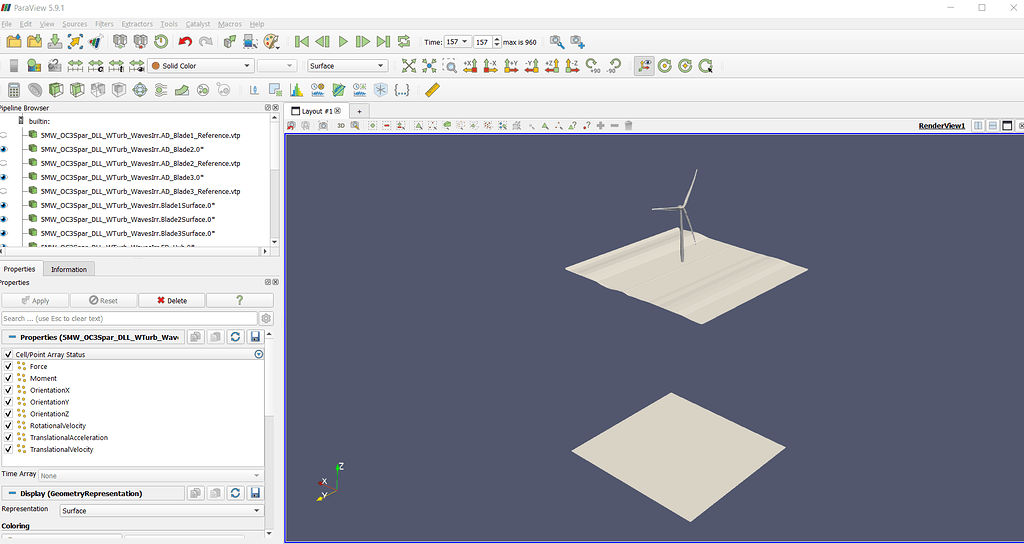Click the properties search input field
Image resolution: width=1024 pixels, height=544 pixels.
[129, 318]
